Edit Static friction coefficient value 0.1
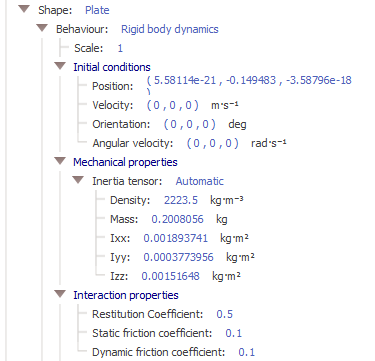Viewport: 375px width, 361px height. tap(234, 333)
